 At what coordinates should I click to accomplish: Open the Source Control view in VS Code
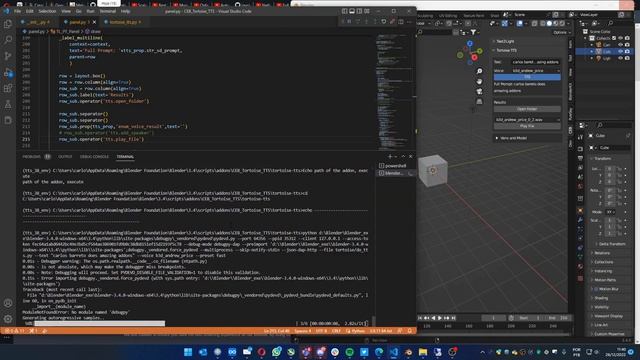(x=8, y=56)
